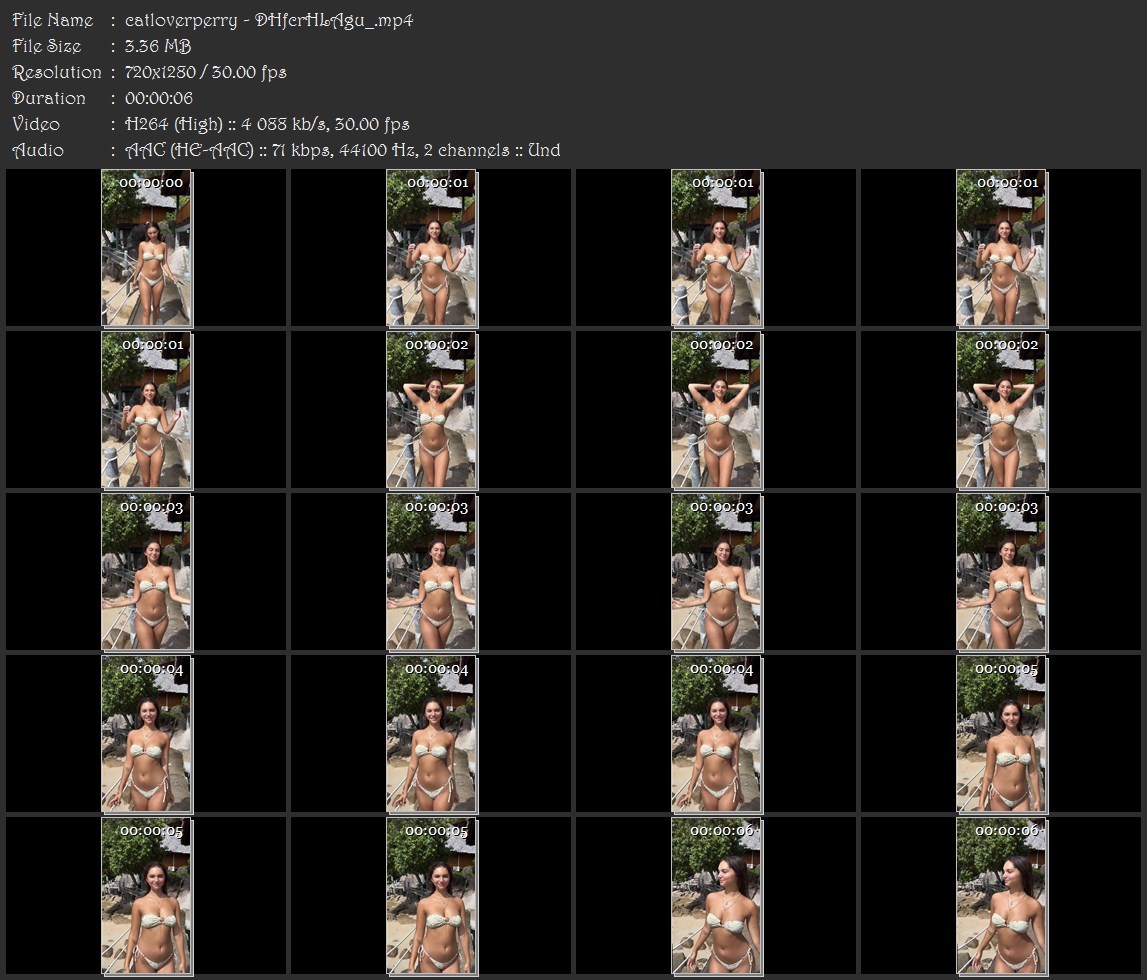Viewport: 1147px width, 980px height.
Task: Open the third-row second-column thumbnail stamped 00:00:03
Action: coord(432,572)
